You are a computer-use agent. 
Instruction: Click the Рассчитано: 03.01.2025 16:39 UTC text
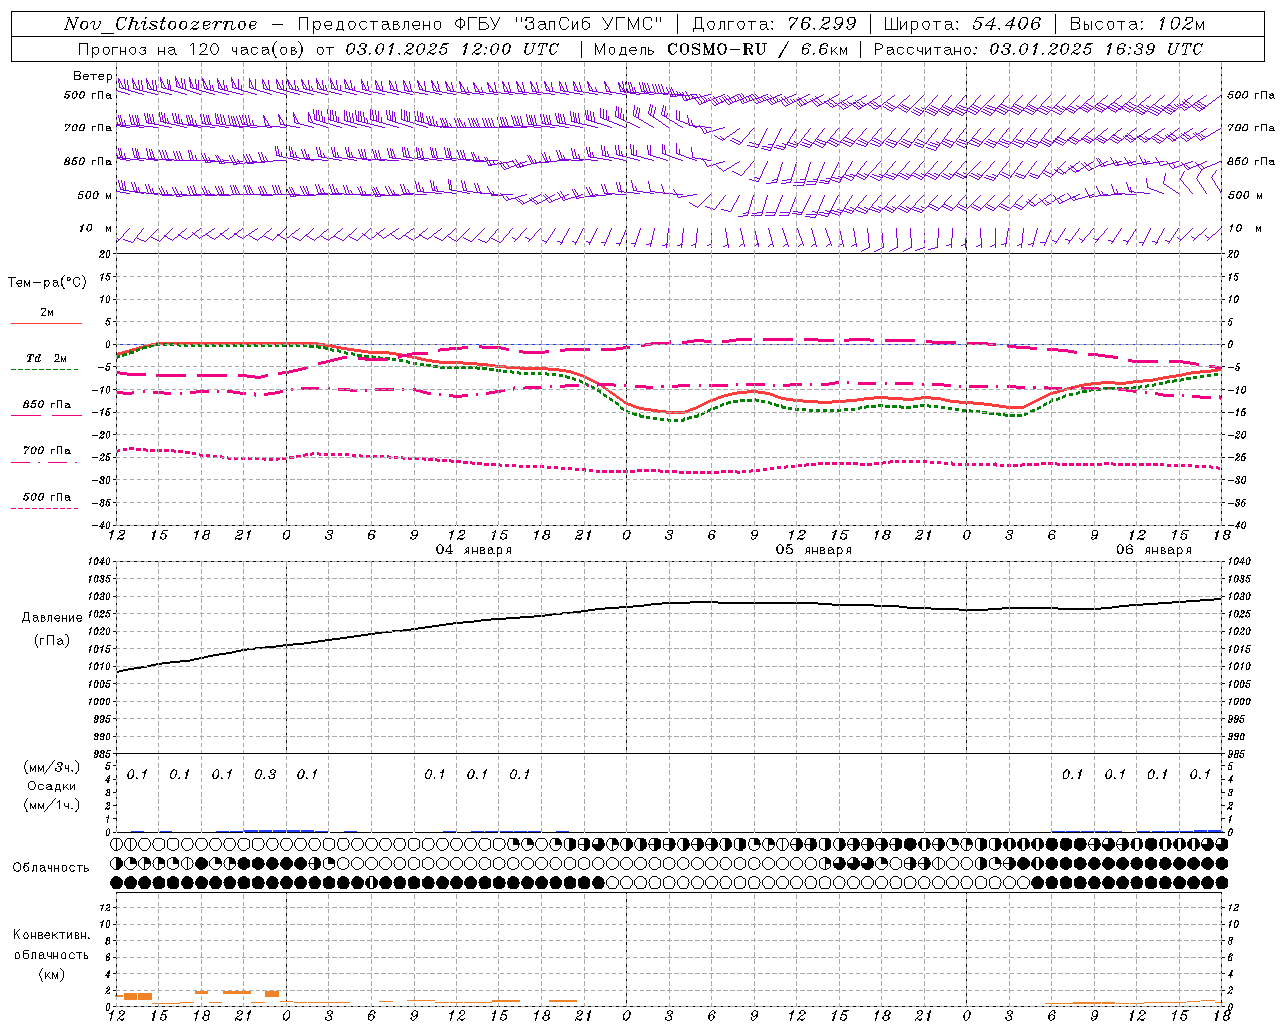point(1038,49)
